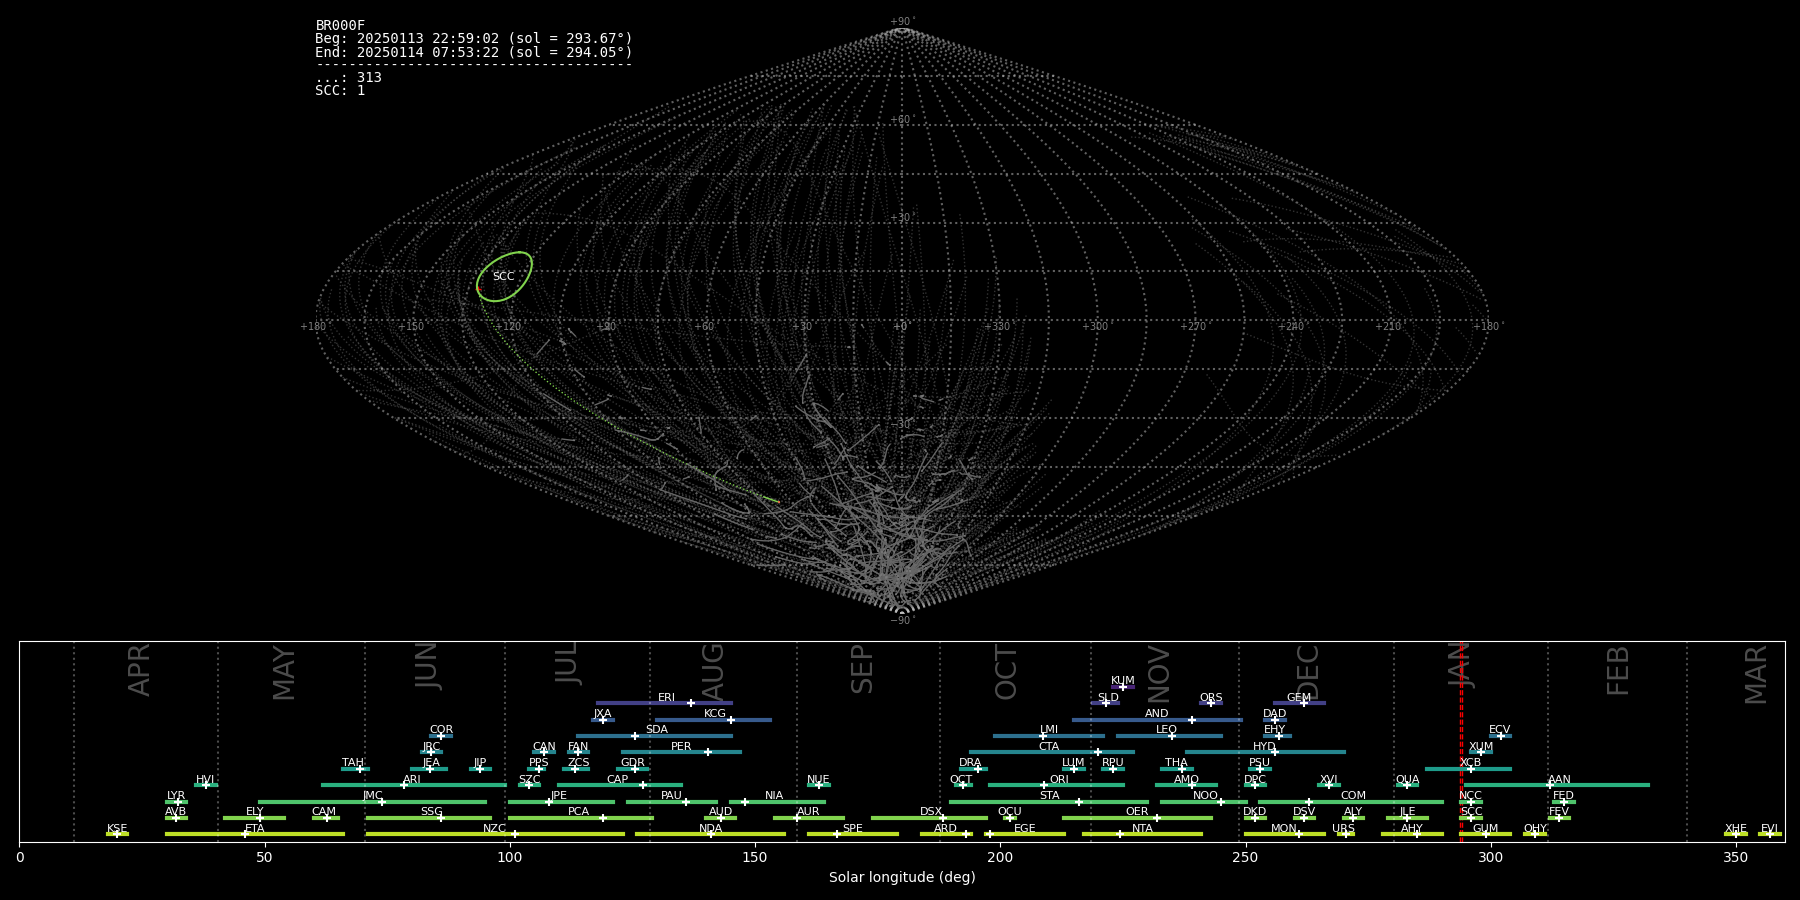The width and height of the screenshot is (1800, 900).
Task: Click the EVI shower label on timeline
Action: [x=1770, y=828]
